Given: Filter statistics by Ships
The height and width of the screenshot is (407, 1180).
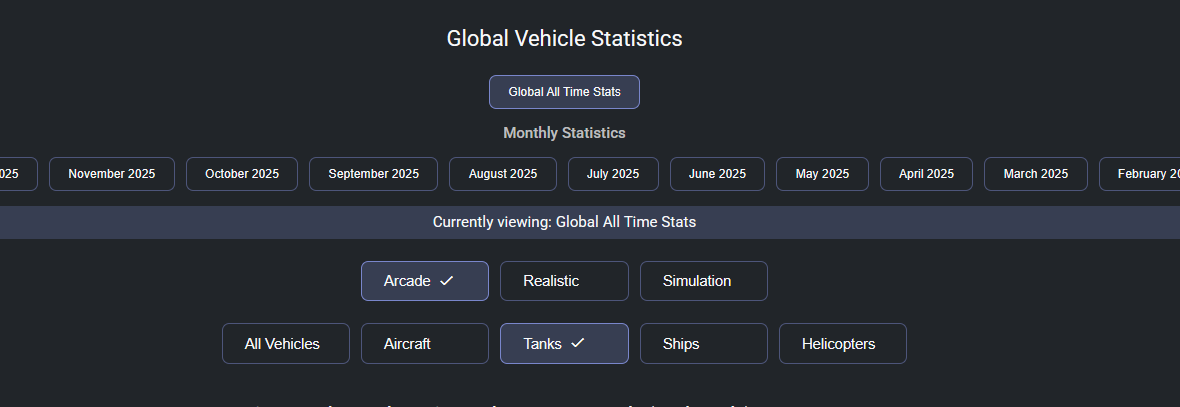Looking at the screenshot, I should (703, 344).
